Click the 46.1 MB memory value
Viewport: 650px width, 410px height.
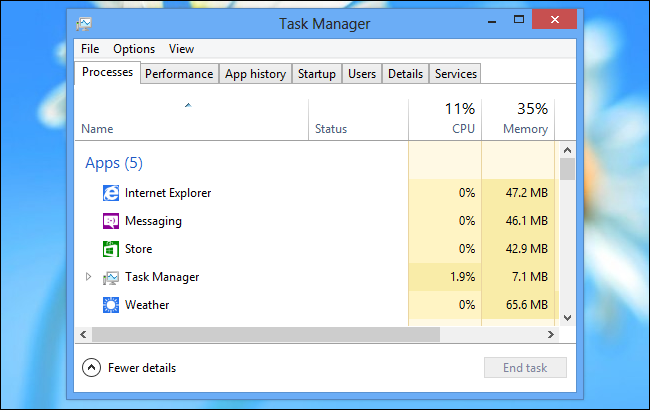[526, 221]
